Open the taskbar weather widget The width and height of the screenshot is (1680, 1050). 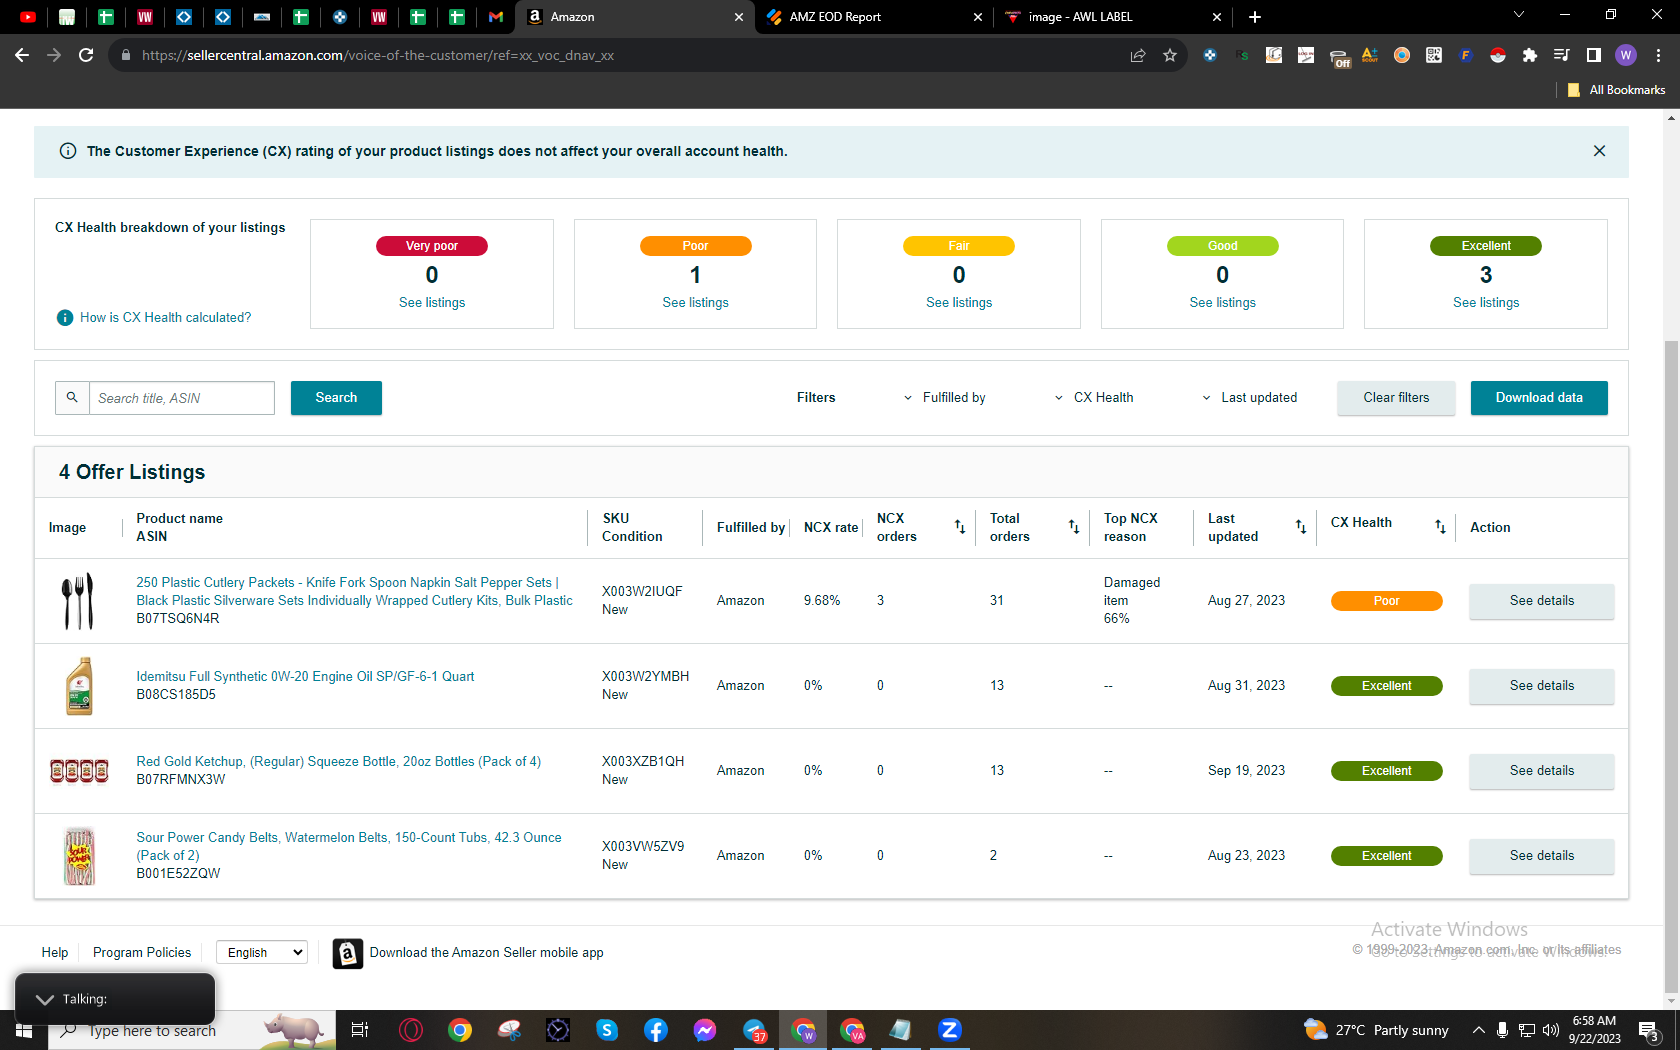pos(1376,1030)
